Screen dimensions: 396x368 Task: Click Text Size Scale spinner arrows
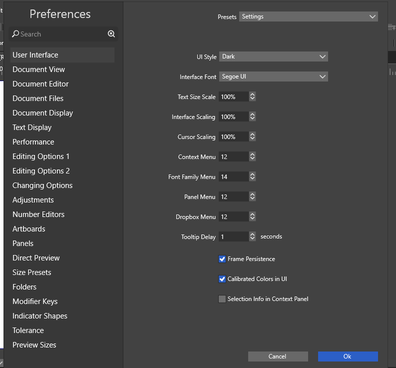point(252,96)
